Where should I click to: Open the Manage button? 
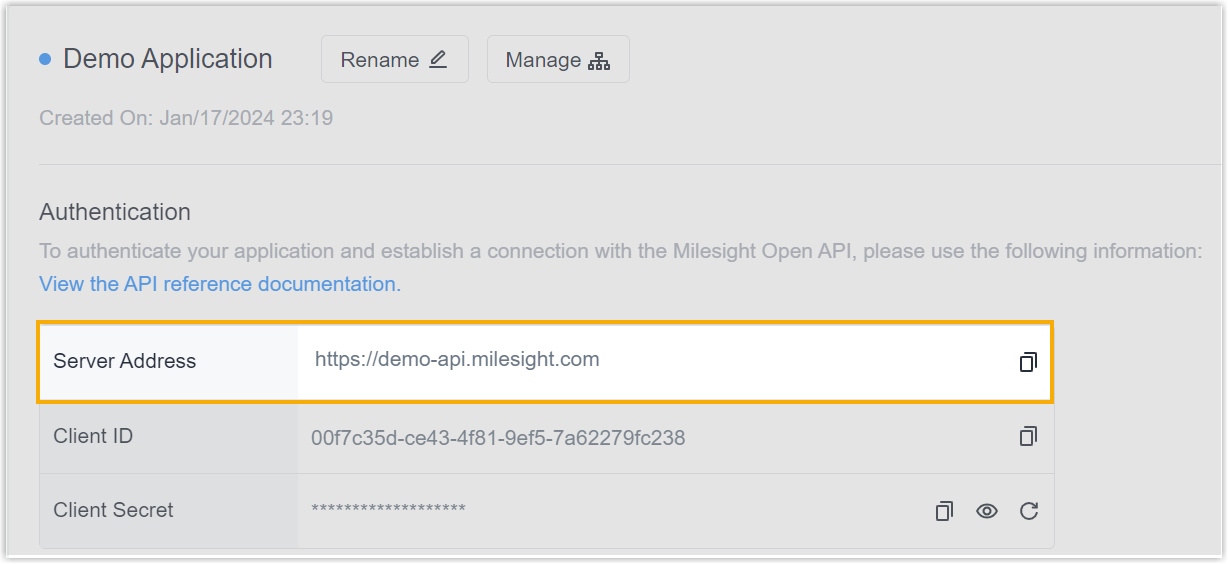tap(558, 59)
